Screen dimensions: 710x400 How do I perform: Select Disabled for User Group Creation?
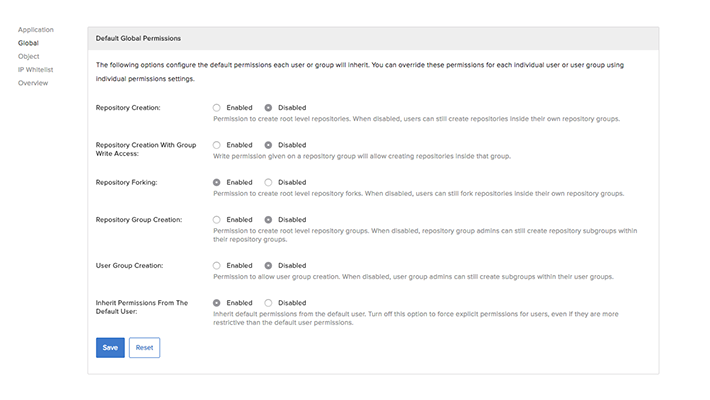[268, 265]
